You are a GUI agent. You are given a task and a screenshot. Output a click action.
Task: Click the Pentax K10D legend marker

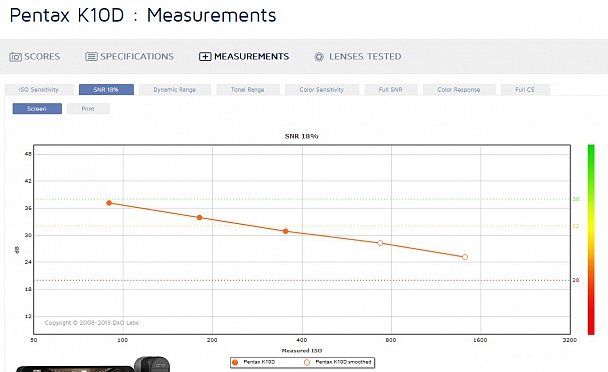235,362
